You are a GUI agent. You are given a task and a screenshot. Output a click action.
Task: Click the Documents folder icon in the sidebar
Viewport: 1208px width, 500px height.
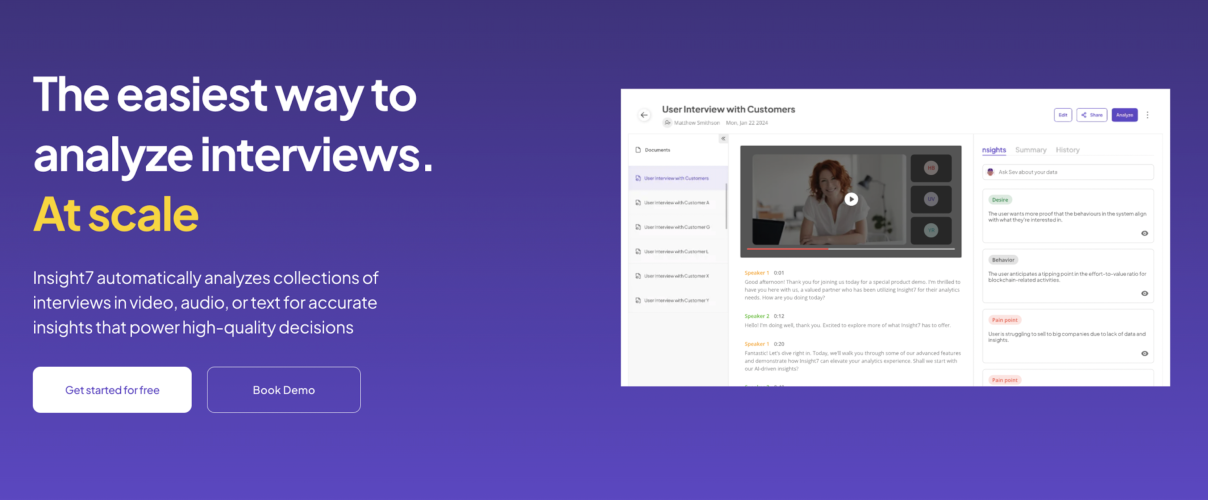638,150
